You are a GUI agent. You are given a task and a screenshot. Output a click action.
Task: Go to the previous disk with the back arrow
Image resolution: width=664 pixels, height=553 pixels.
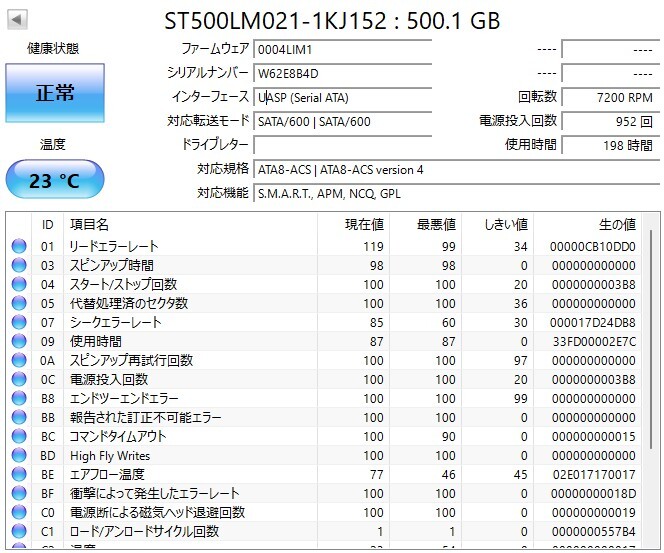(17, 19)
